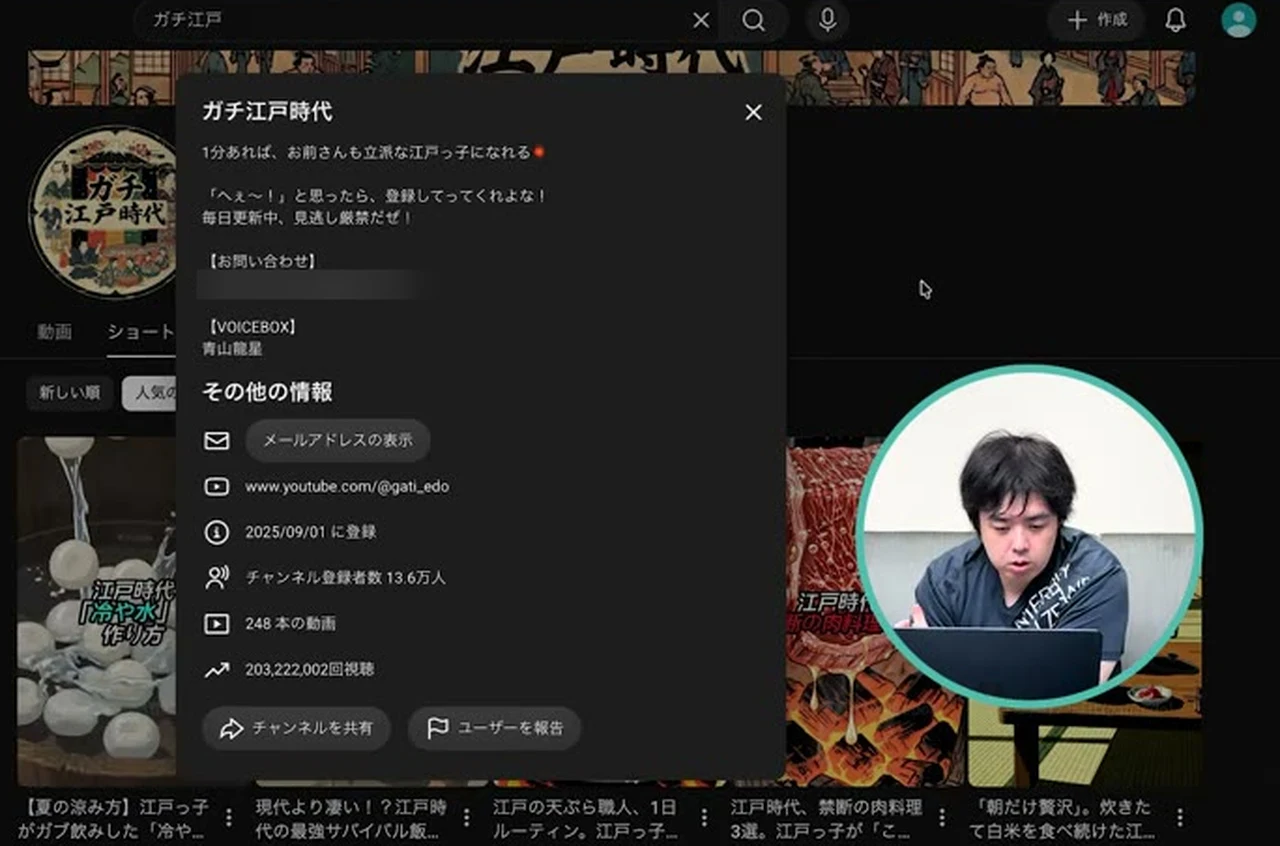Click title 「朝だけ贅沢」。炊きたて白米
The height and width of the screenshot is (846, 1280).
click(1062, 818)
